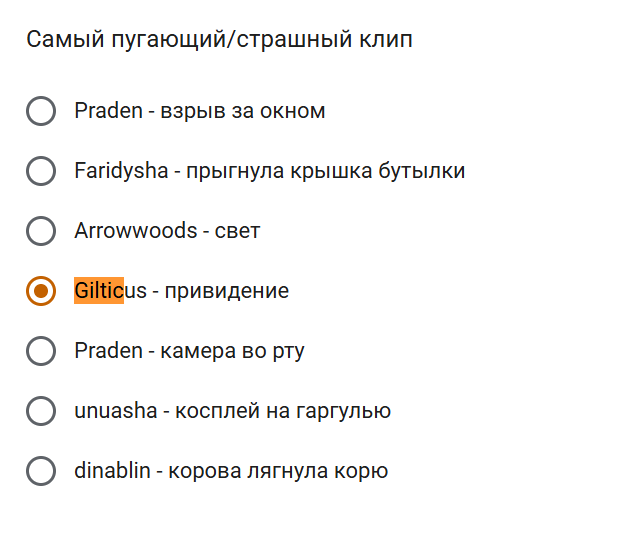Screen dimensions: 624x551
Task: Click the 'Gilticus - привидение' label text
Action: 181,291
